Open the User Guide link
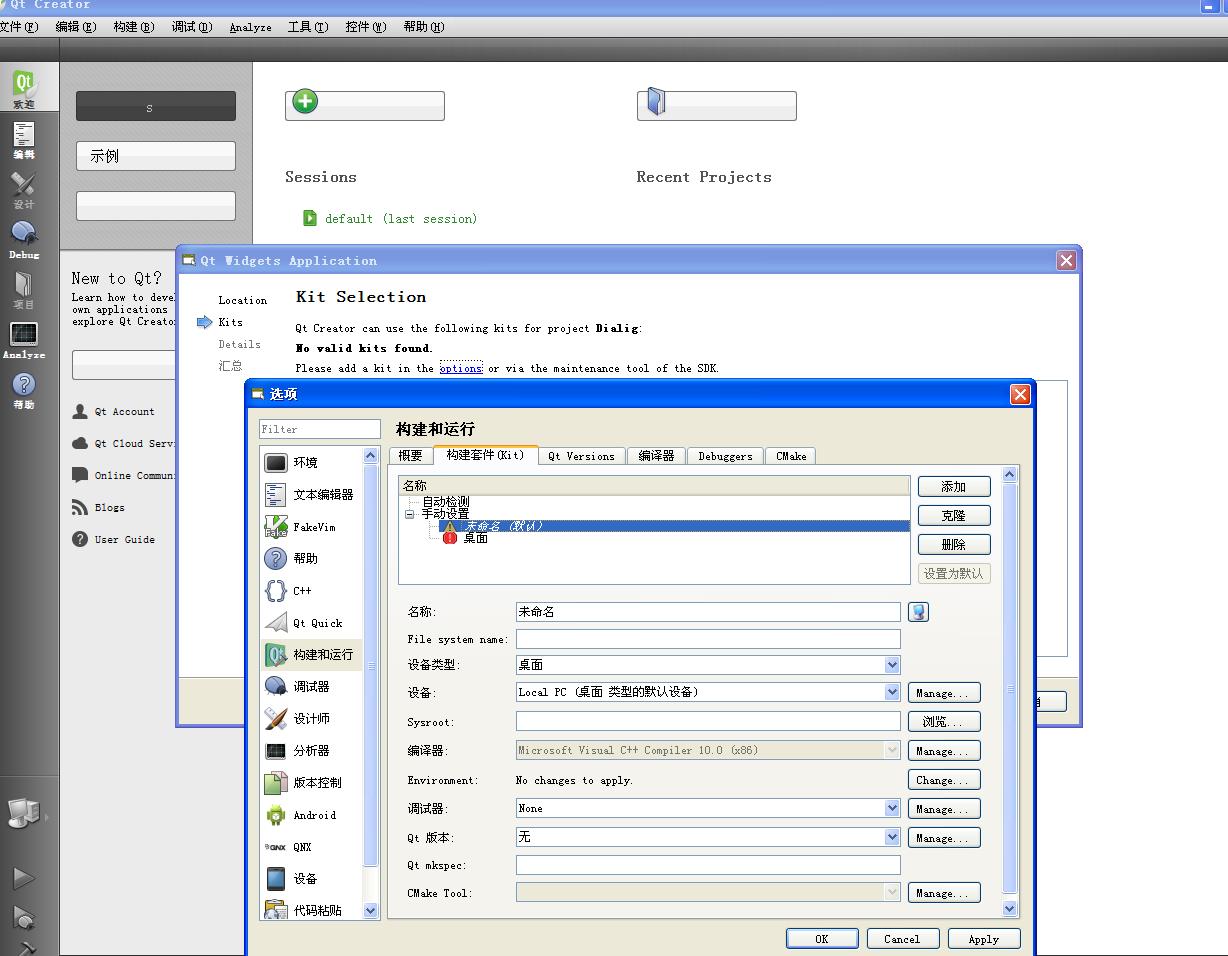 click(114, 539)
